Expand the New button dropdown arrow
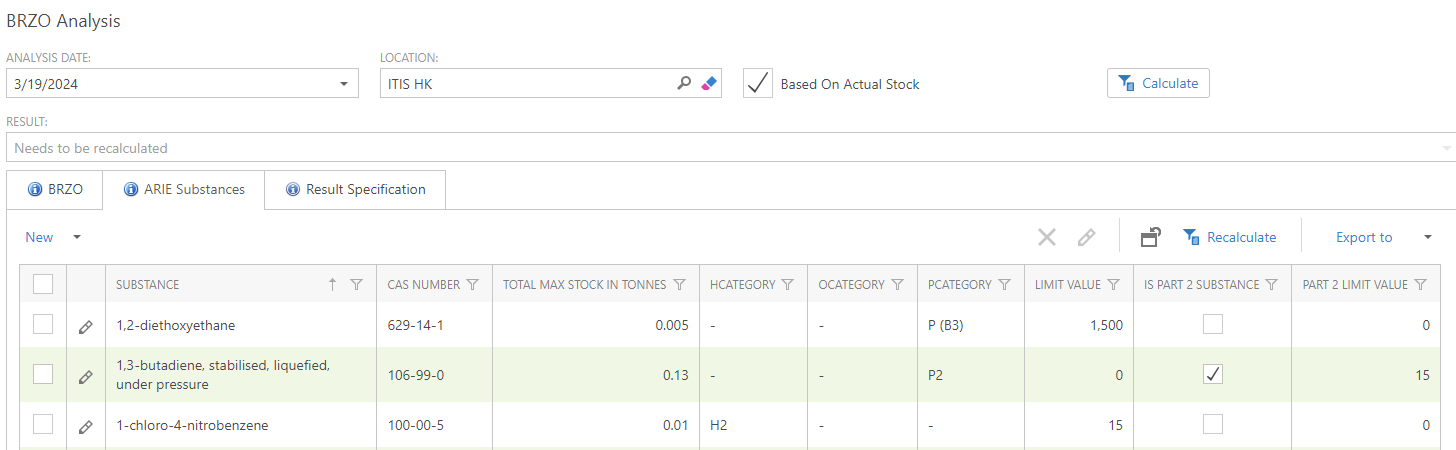Screen dimensions: 1456x450 click(x=77, y=237)
